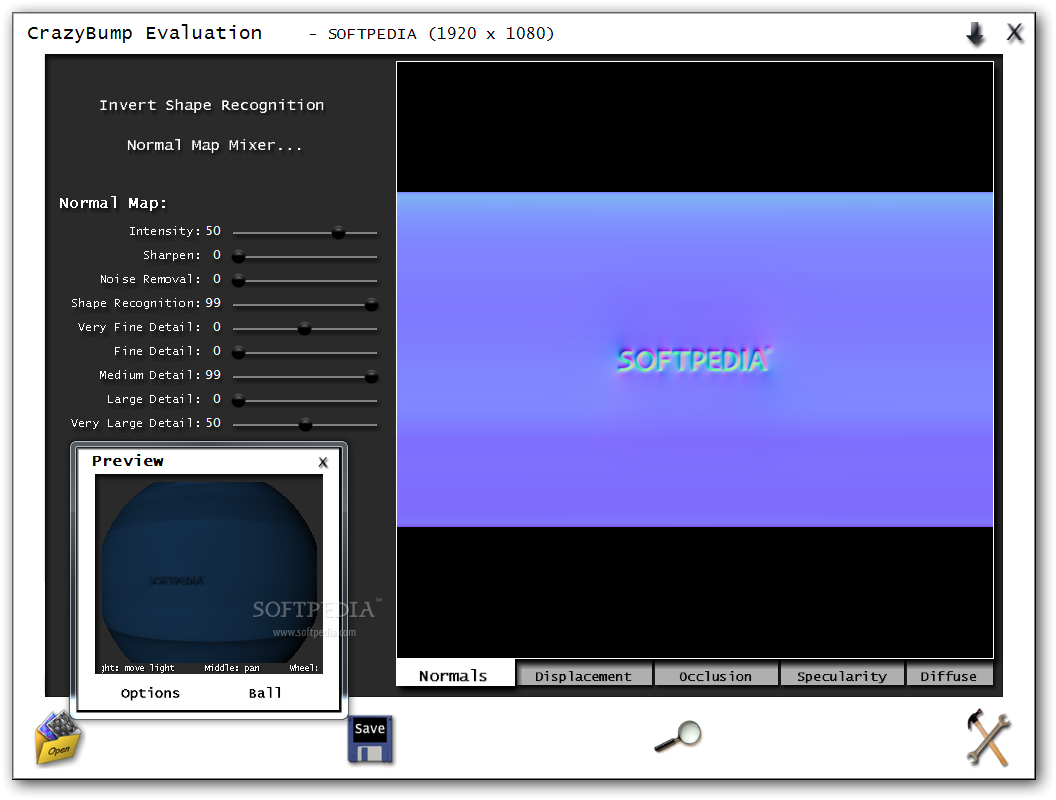This screenshot has height=800, width=1056.
Task: Click the 3D ball preview render
Action: [x=209, y=574]
